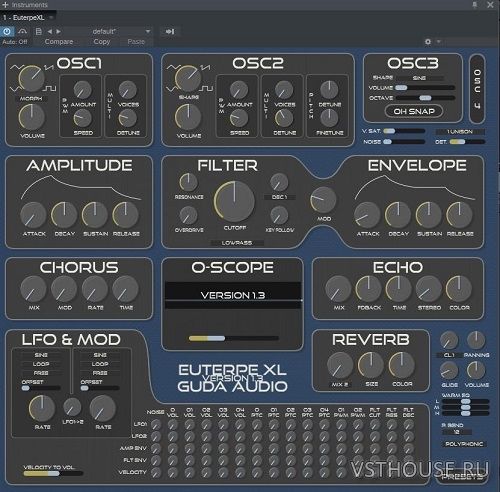Adjust the NOISE slider under OSC3
Viewport: 500px width, 492px height.
tap(404, 142)
